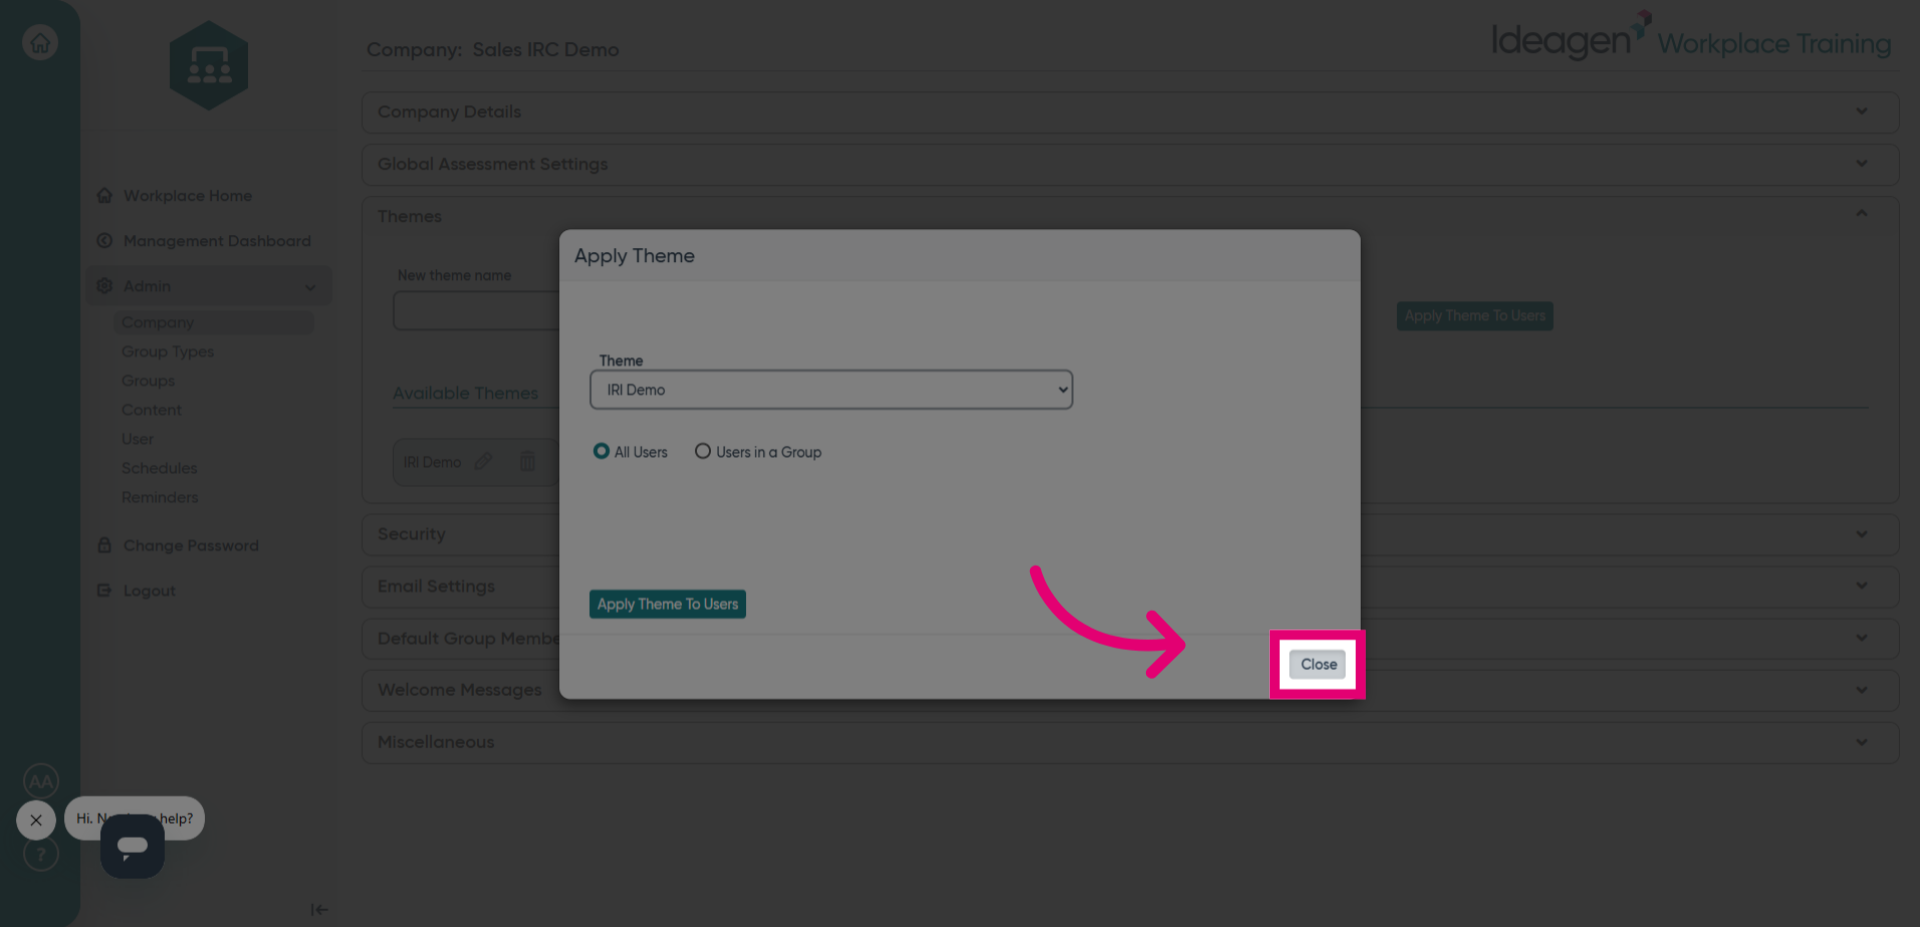Click the Change Password lock icon
The image size is (1920, 927).
point(104,545)
